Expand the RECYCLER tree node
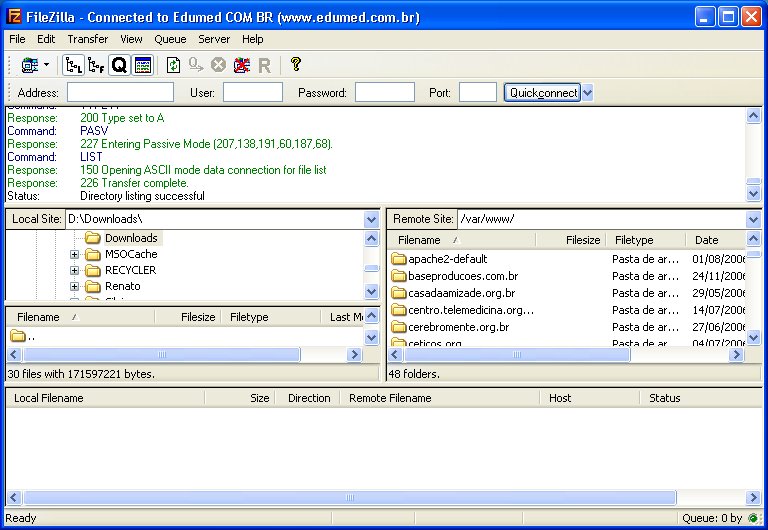Image resolution: width=768 pixels, height=530 pixels. pyautogui.click(x=74, y=270)
